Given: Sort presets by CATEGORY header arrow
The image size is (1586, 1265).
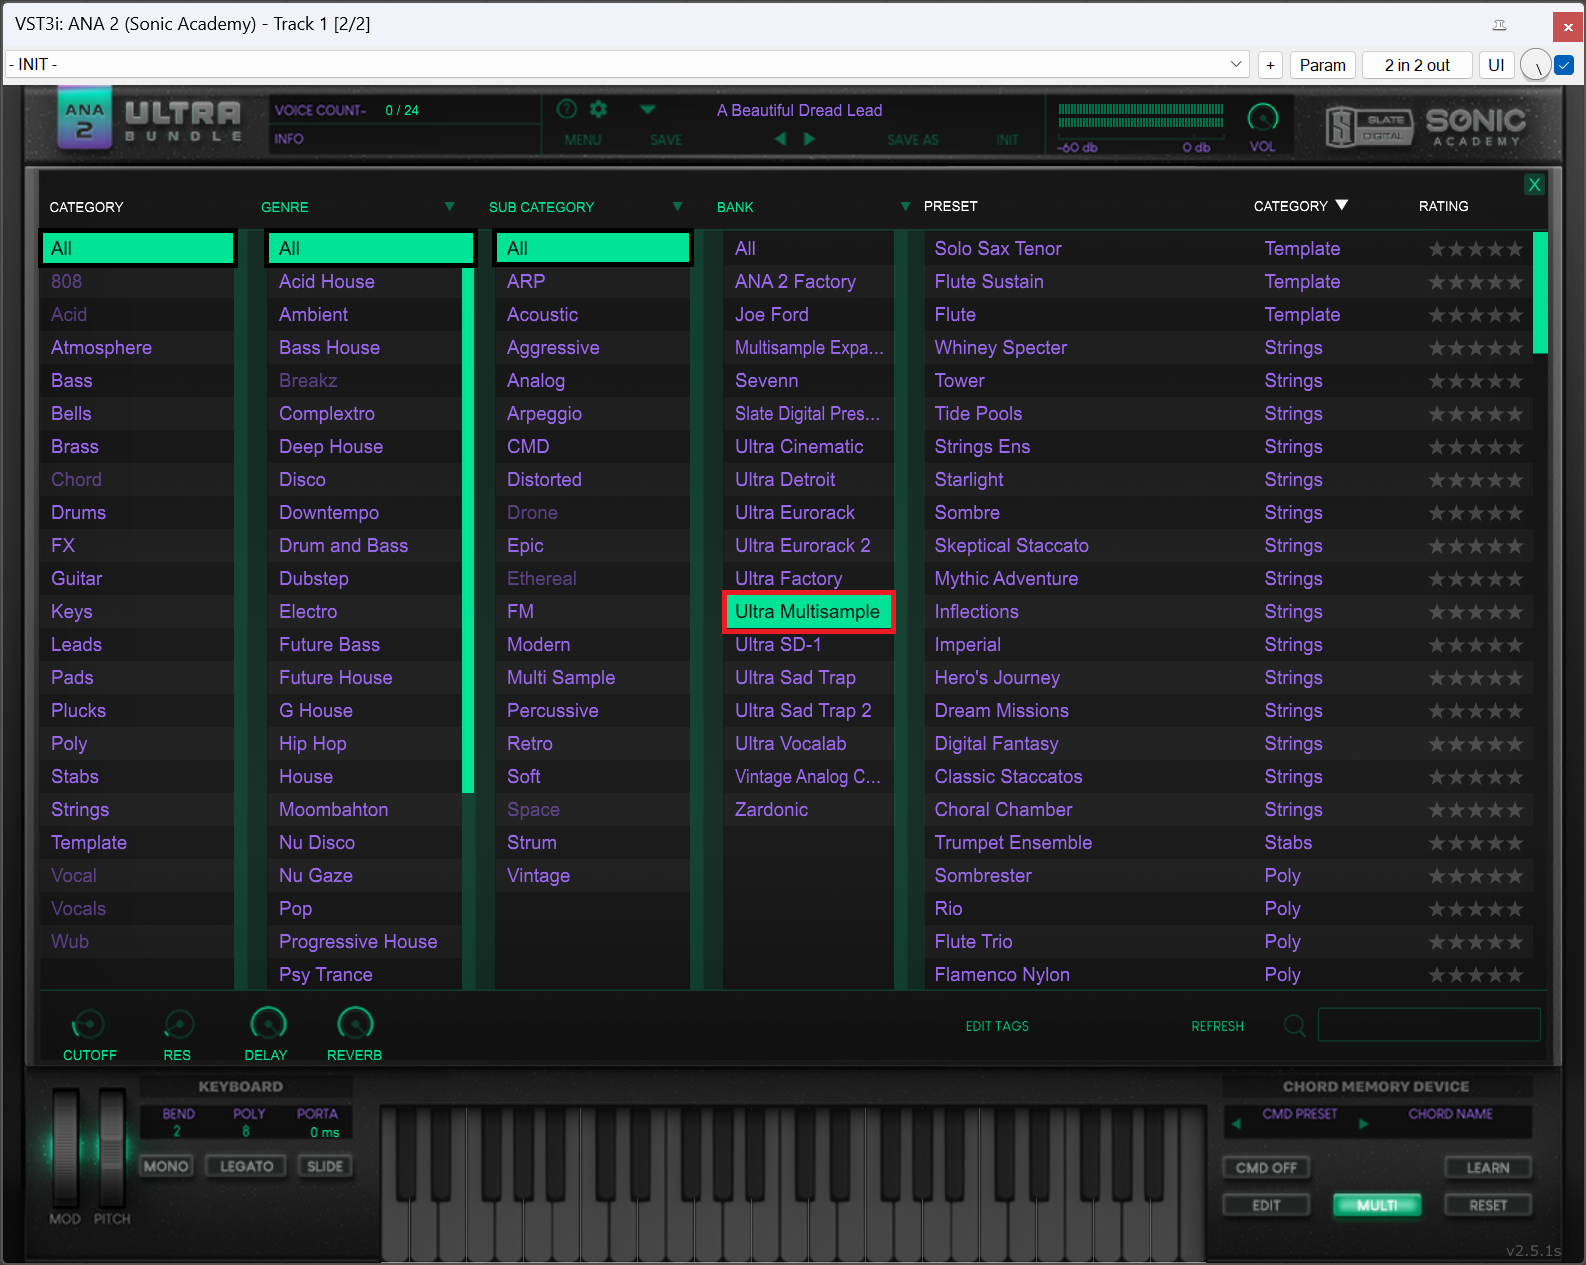Looking at the screenshot, I should click(x=1342, y=205).
